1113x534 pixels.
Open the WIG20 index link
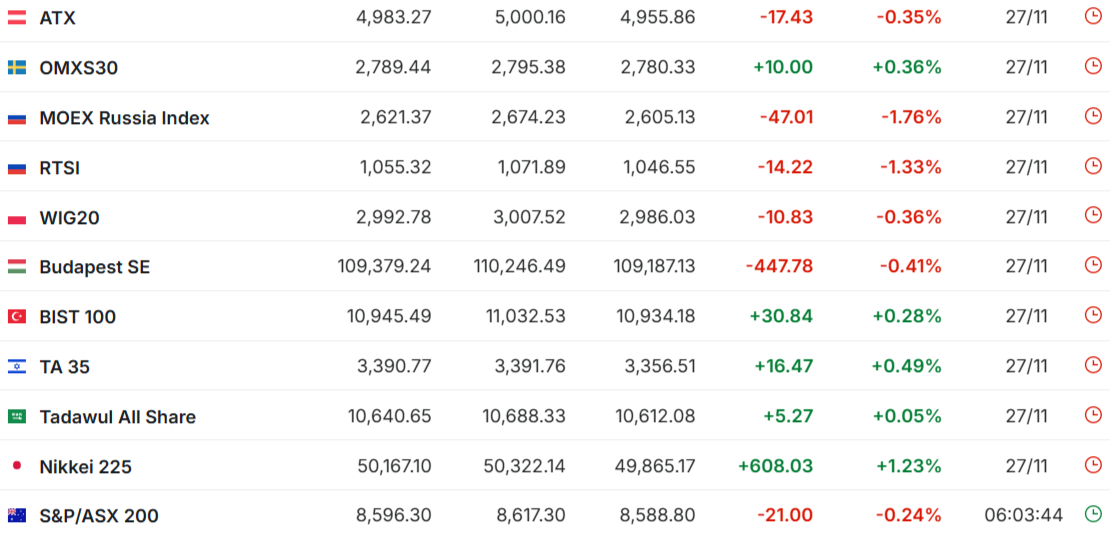(69, 218)
